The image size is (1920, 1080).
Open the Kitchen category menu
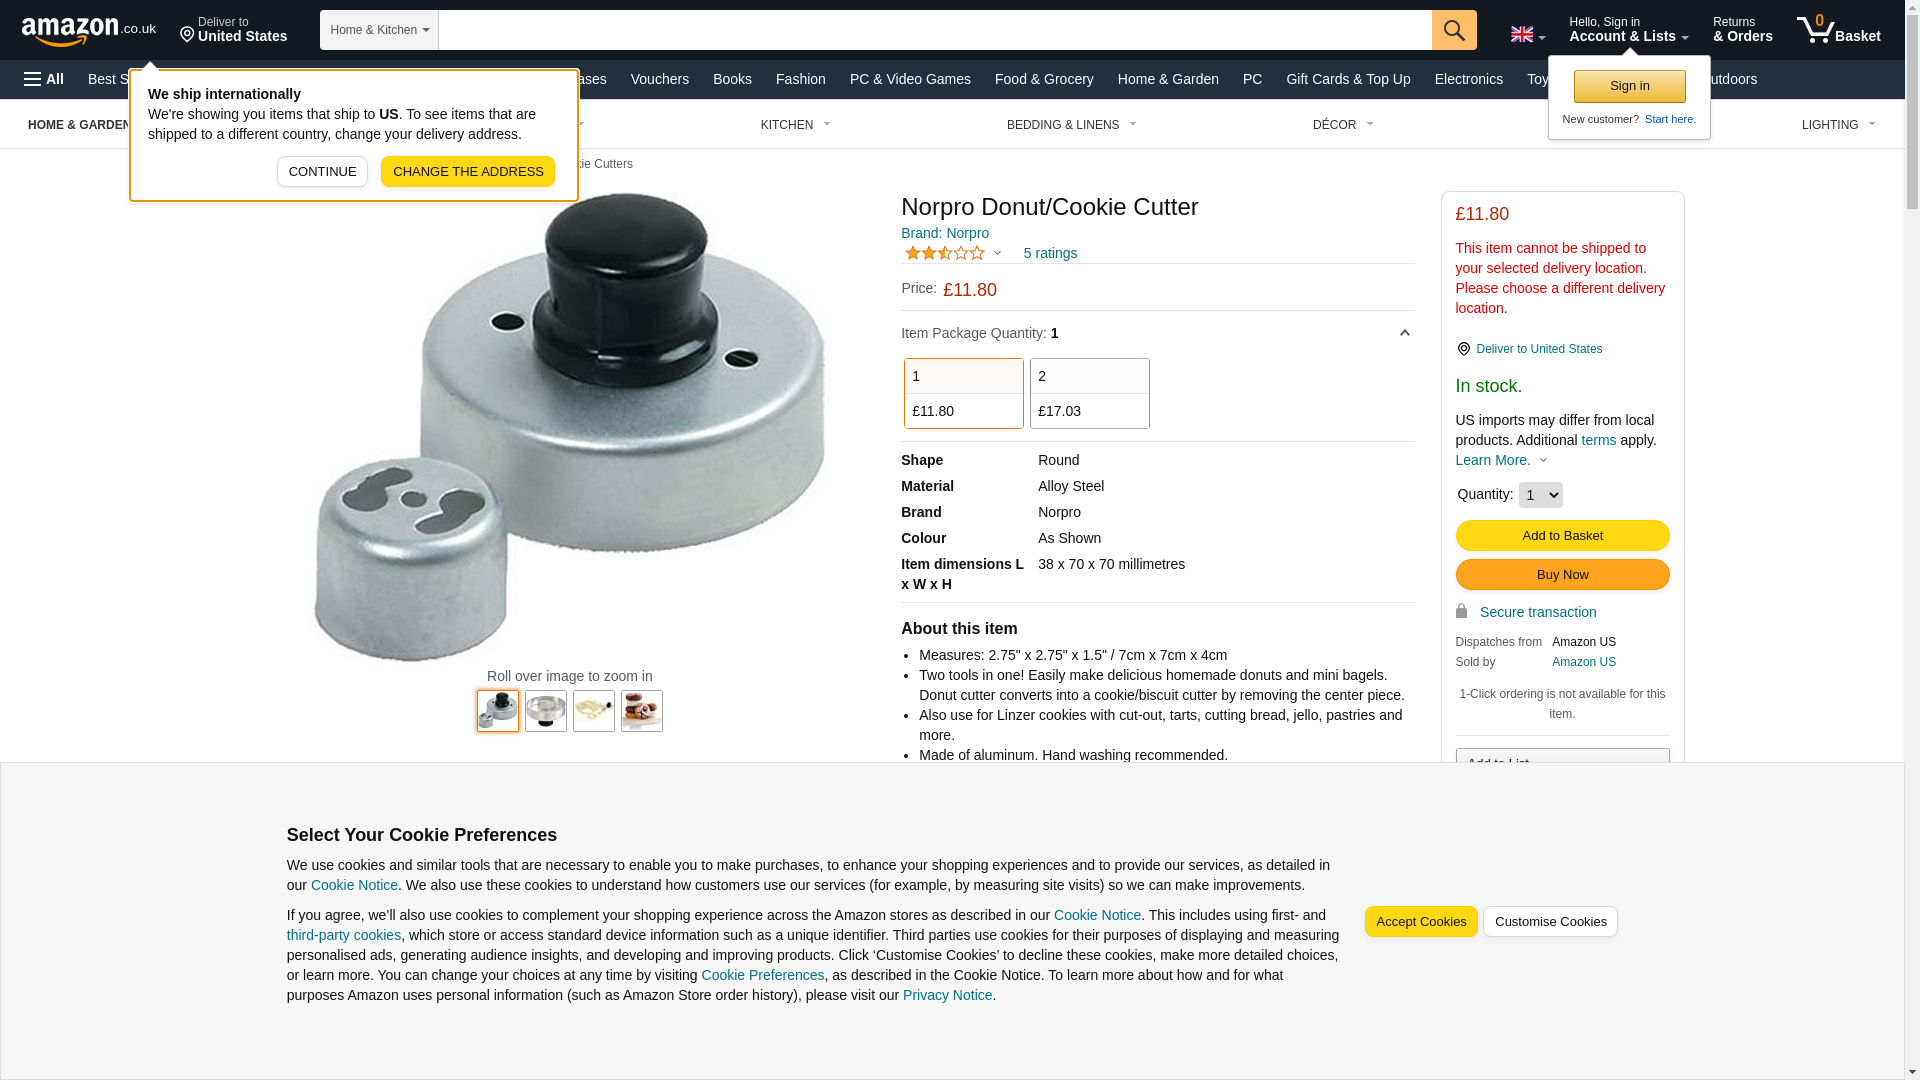[x=796, y=125]
